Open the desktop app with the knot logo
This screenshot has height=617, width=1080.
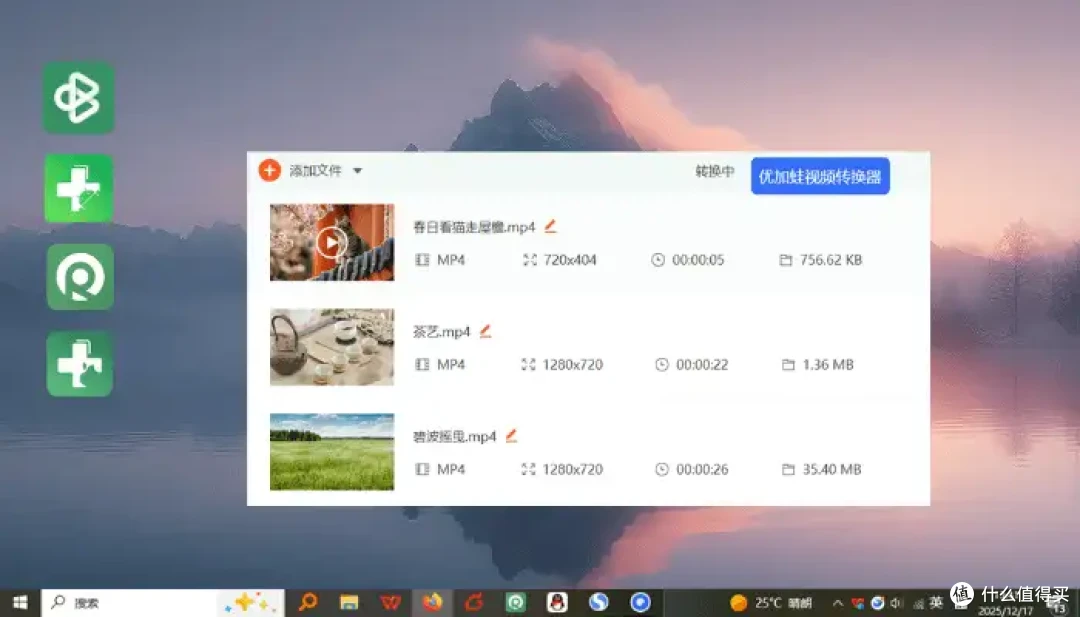pos(79,97)
